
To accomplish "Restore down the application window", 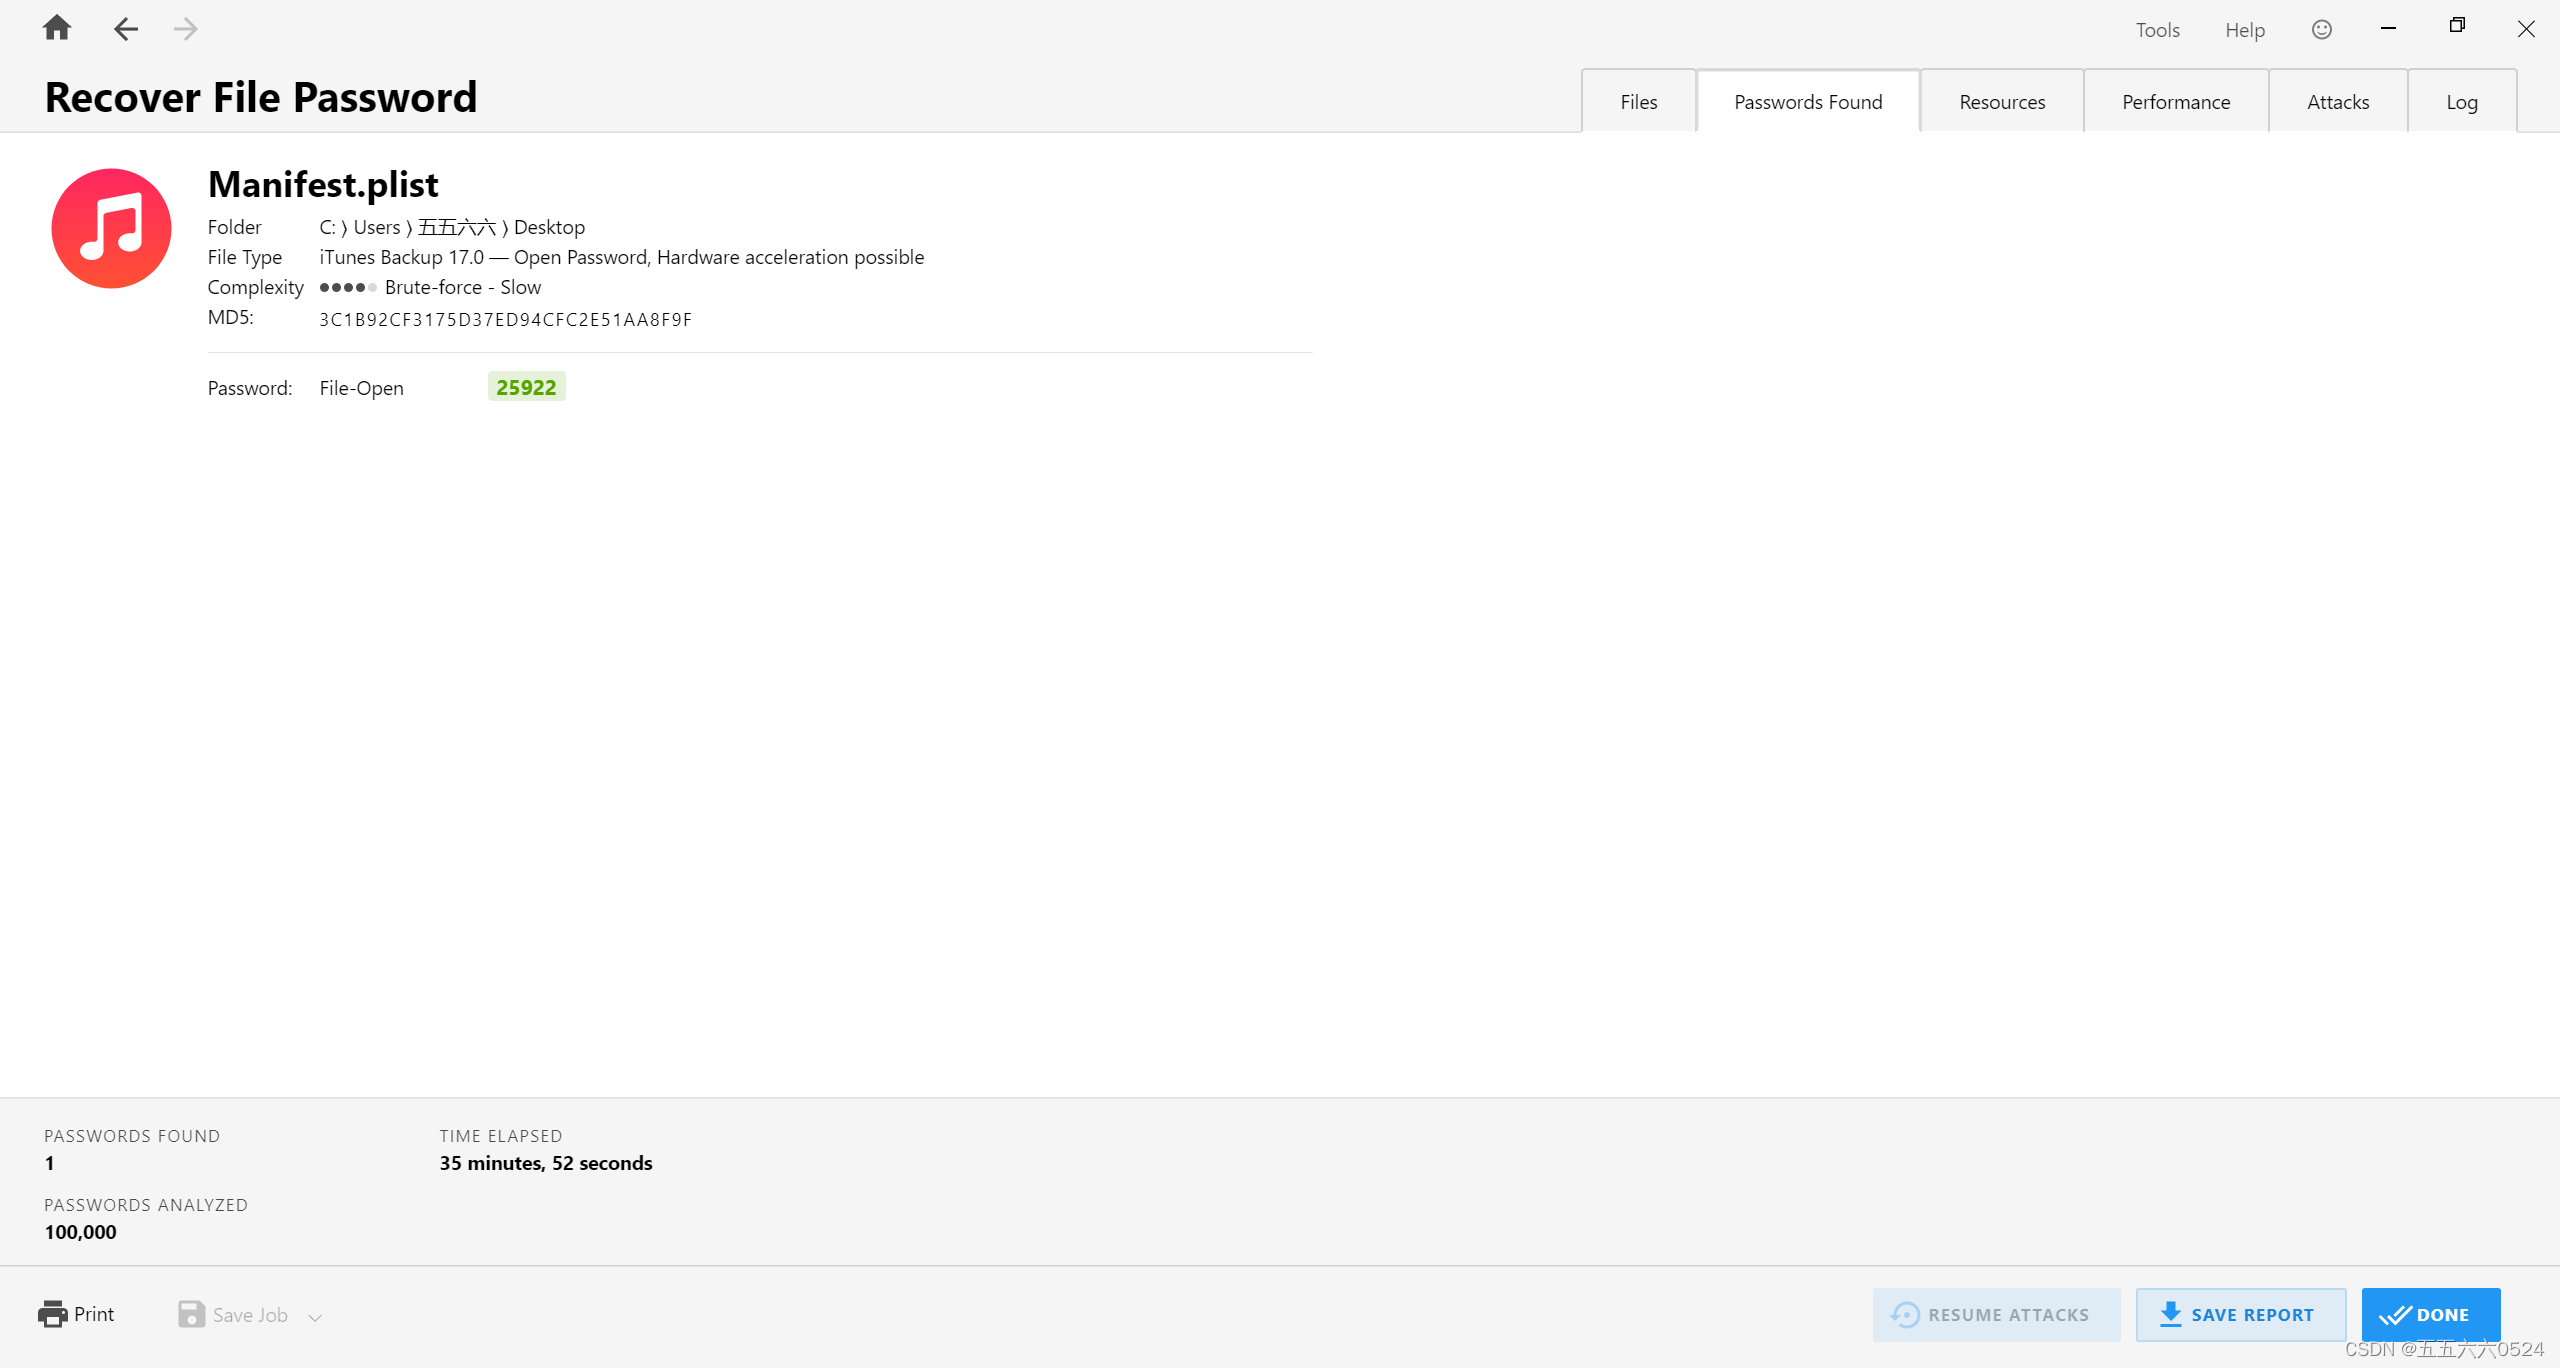I will pyautogui.click(x=2457, y=27).
